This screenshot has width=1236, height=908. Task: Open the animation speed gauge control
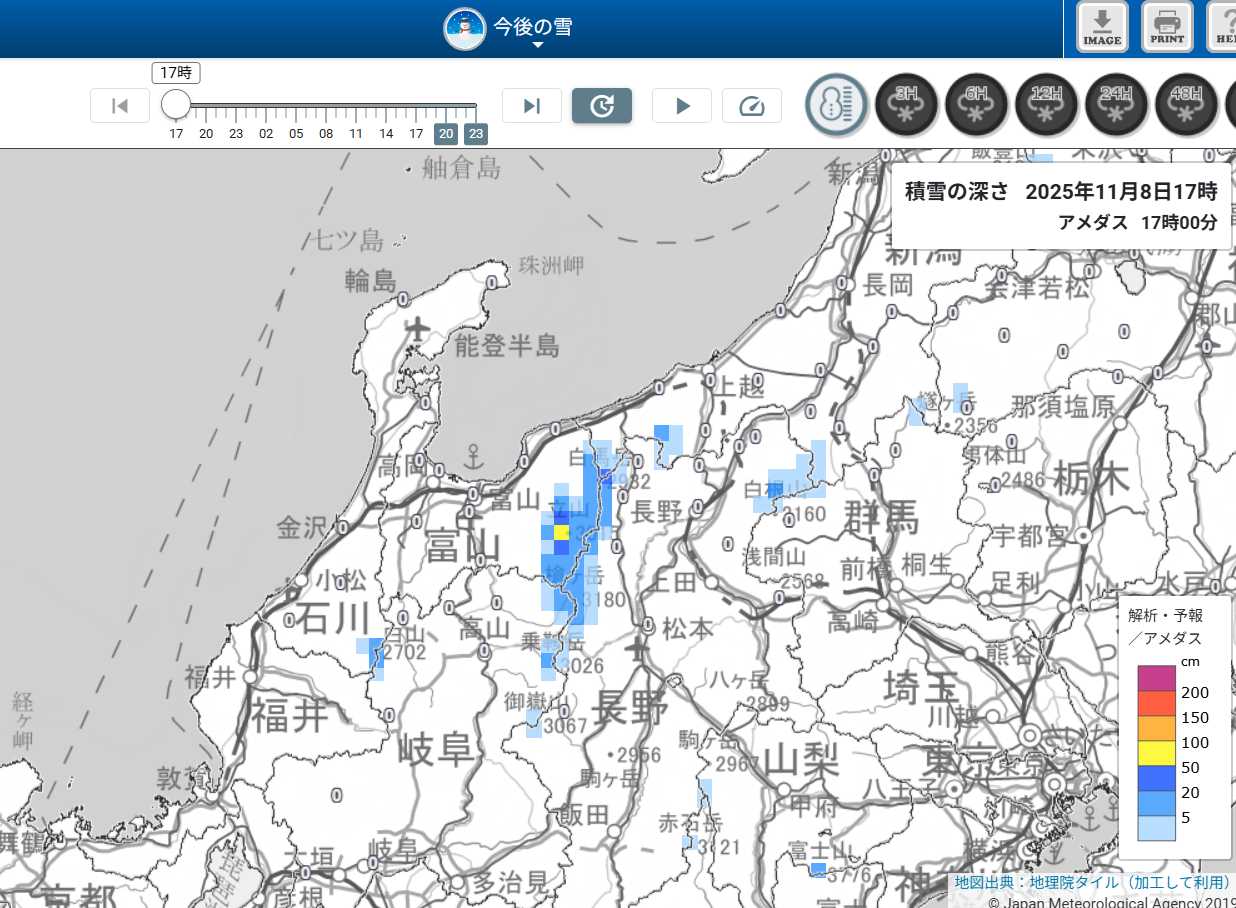click(x=751, y=106)
